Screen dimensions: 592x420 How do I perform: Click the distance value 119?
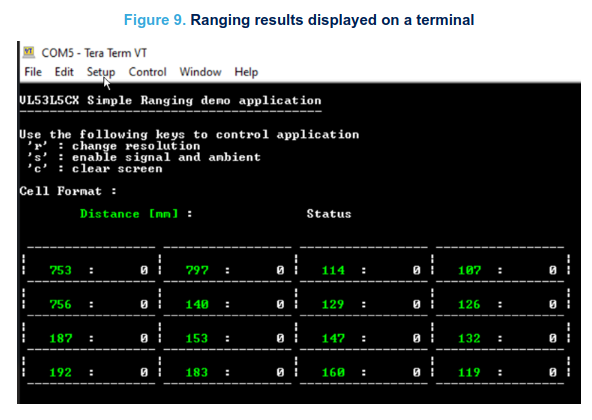pos(469,372)
